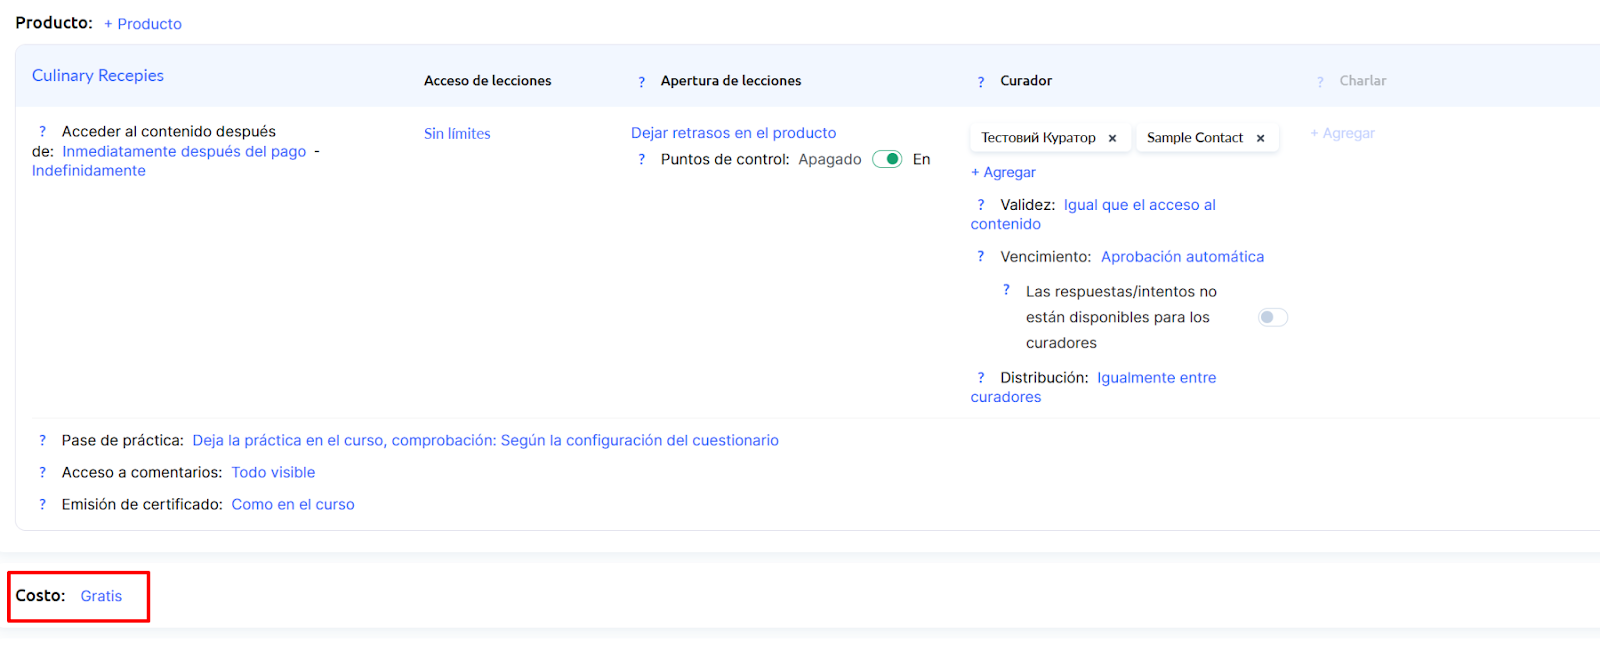Click the help icon beside Curador header
Viewport: 1600px width, 648px height.
[980, 82]
